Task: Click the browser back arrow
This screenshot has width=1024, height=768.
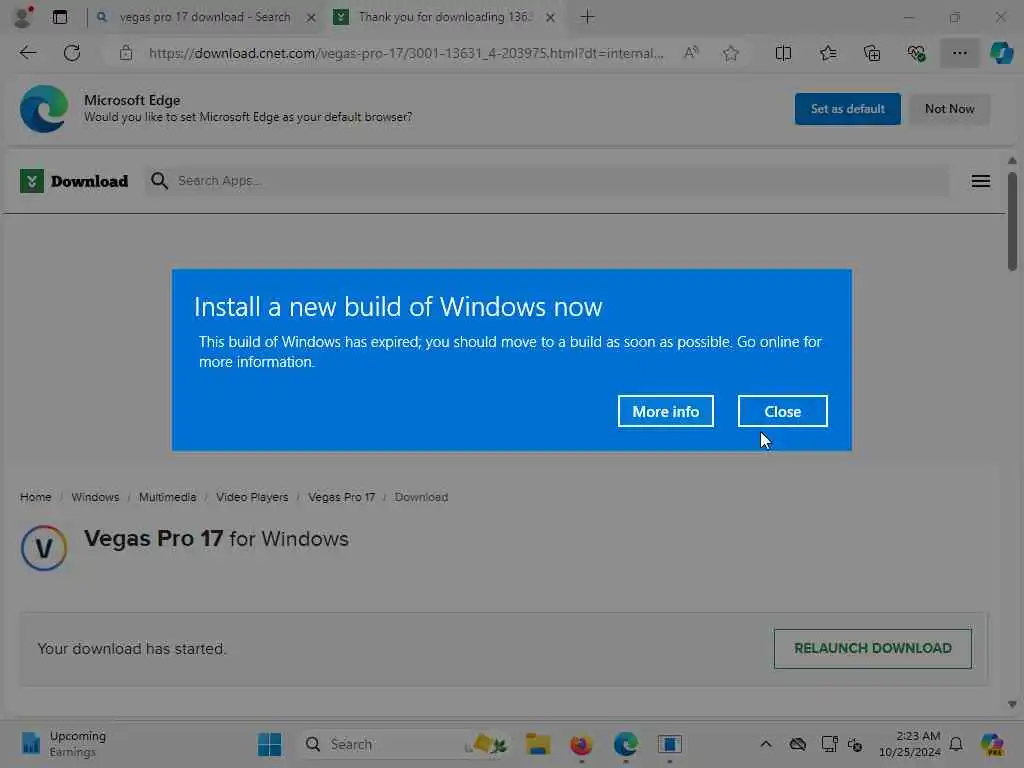Action: [x=28, y=53]
